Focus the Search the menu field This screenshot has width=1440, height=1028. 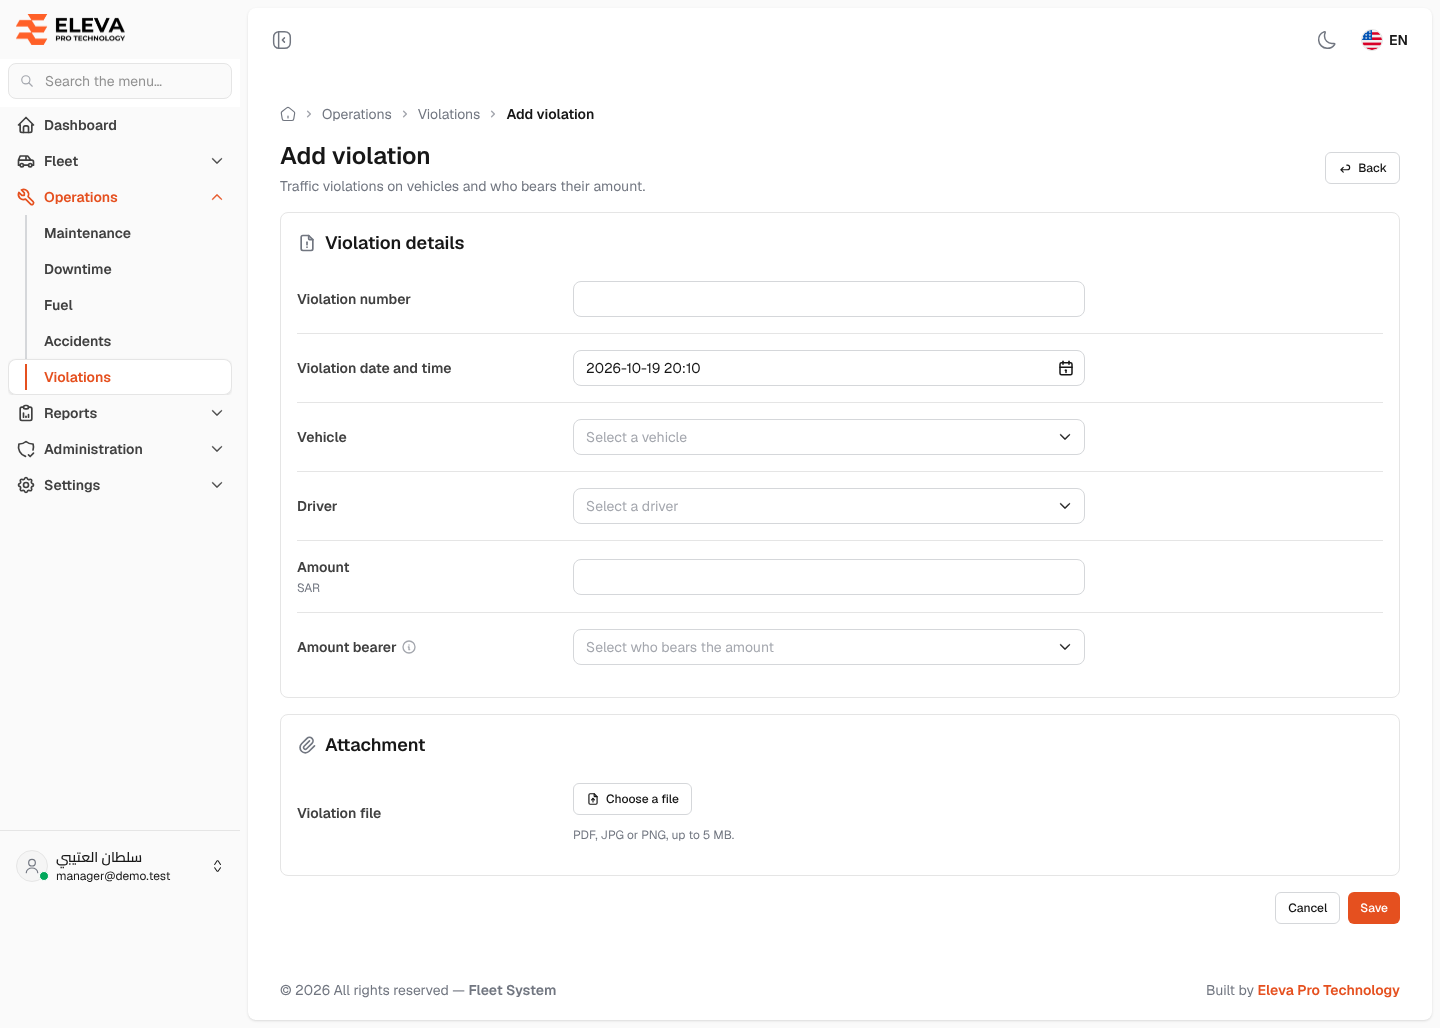point(120,81)
